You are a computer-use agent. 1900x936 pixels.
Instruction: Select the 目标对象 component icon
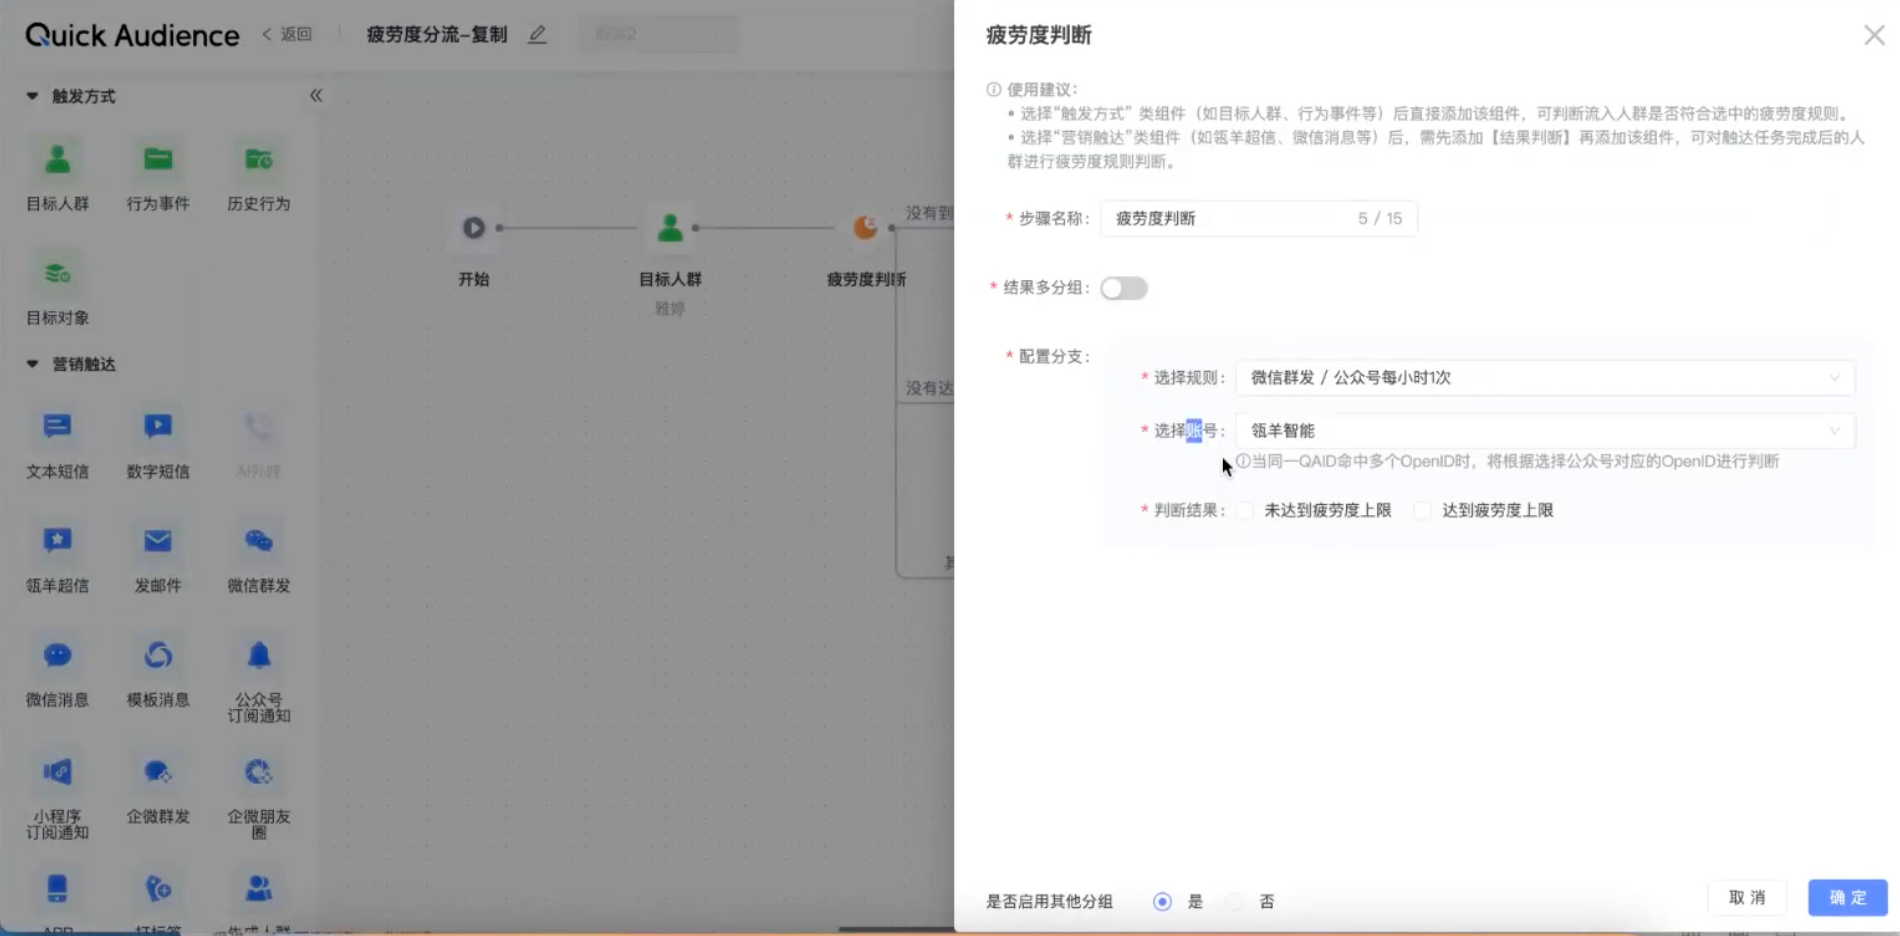pos(58,274)
